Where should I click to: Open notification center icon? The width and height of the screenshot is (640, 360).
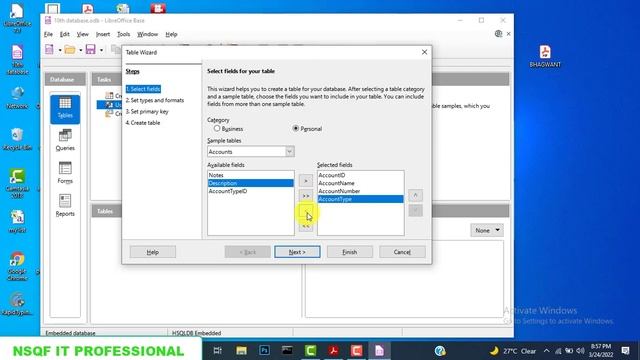click(x=625, y=351)
